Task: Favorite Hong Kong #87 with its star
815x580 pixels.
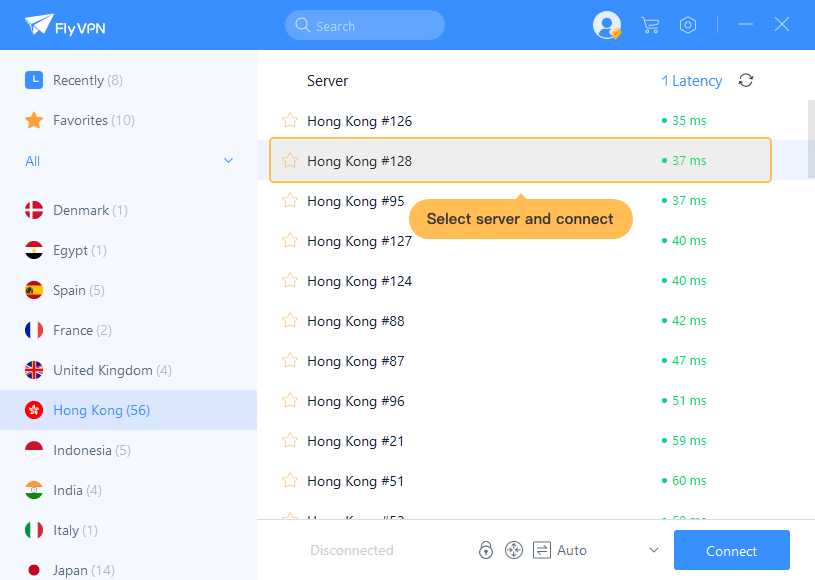Action: click(x=290, y=361)
